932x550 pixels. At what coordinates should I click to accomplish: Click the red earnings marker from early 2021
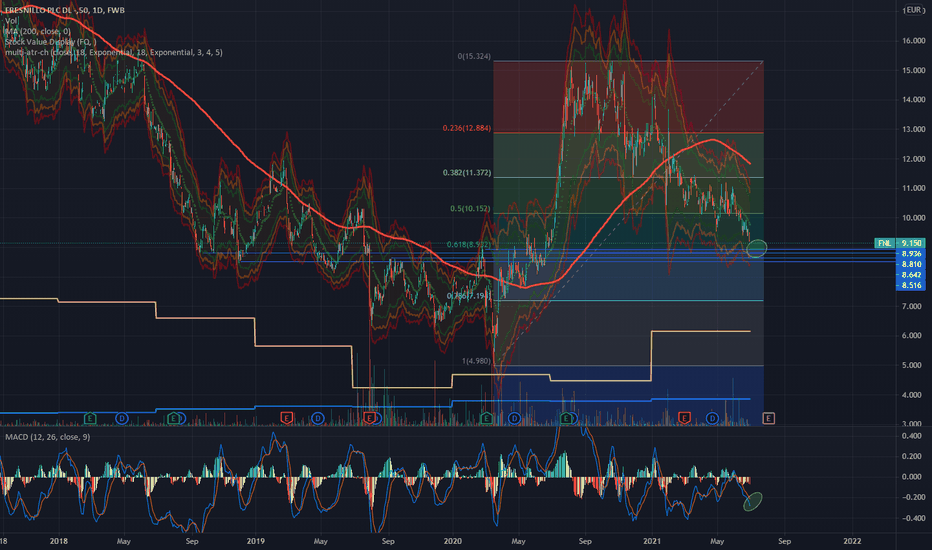click(x=684, y=419)
